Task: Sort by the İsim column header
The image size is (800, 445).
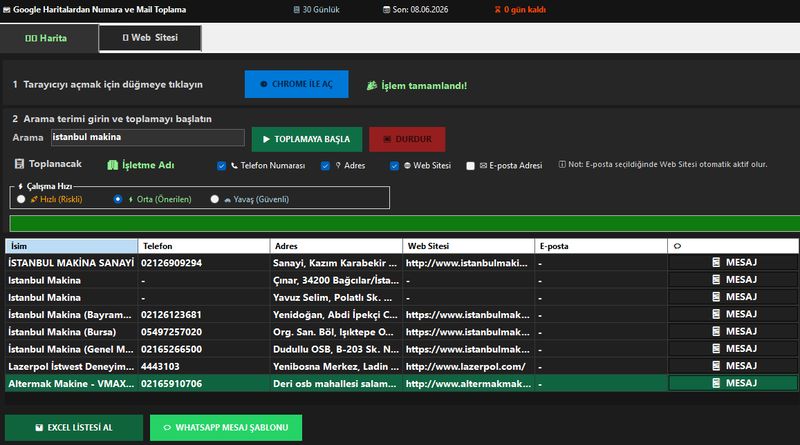Action: 71,246
